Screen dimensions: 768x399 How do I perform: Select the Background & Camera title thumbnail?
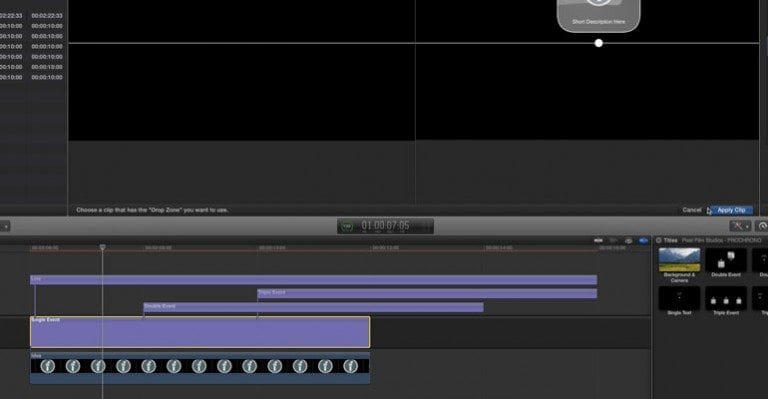[x=679, y=259]
